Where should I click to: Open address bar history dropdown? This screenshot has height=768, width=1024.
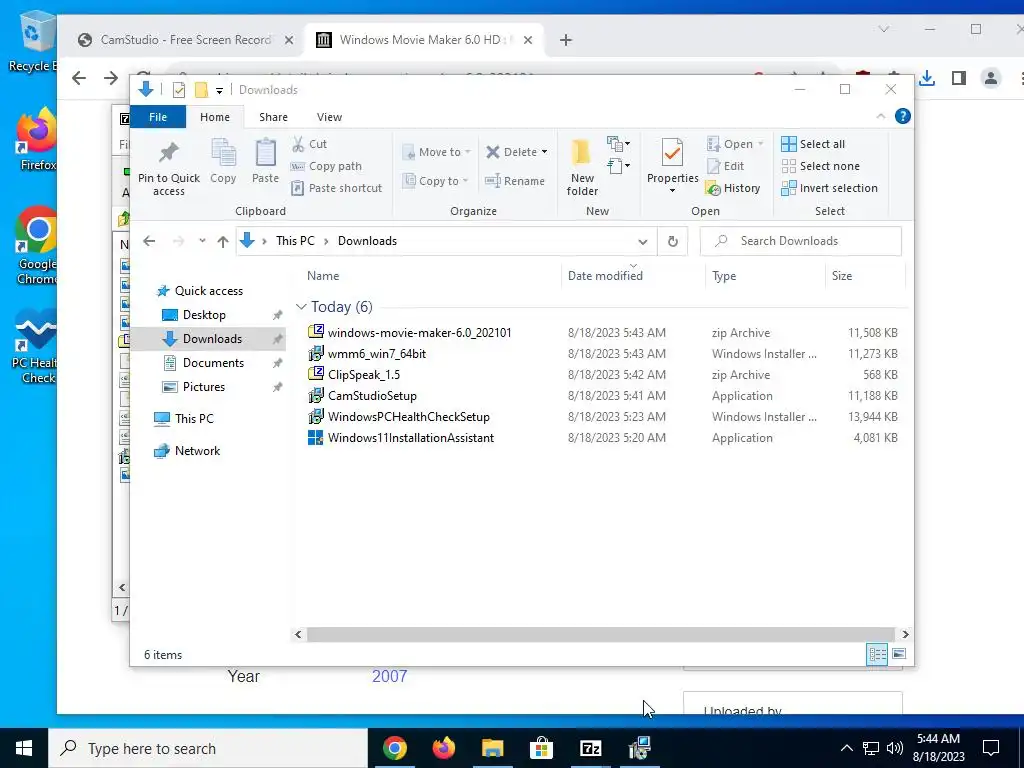(x=643, y=242)
